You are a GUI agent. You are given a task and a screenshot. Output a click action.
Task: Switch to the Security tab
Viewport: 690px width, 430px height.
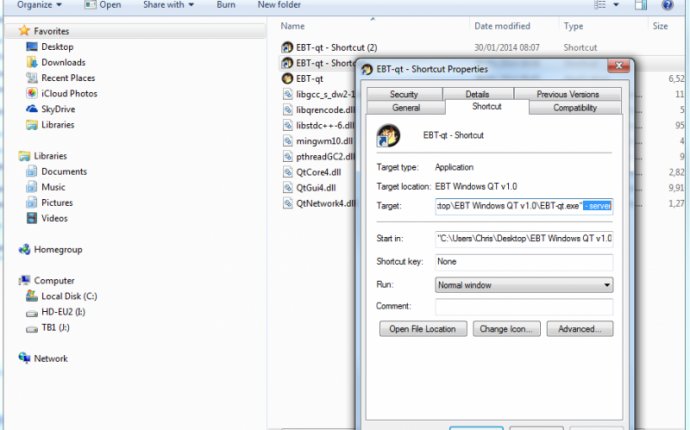tap(404, 94)
